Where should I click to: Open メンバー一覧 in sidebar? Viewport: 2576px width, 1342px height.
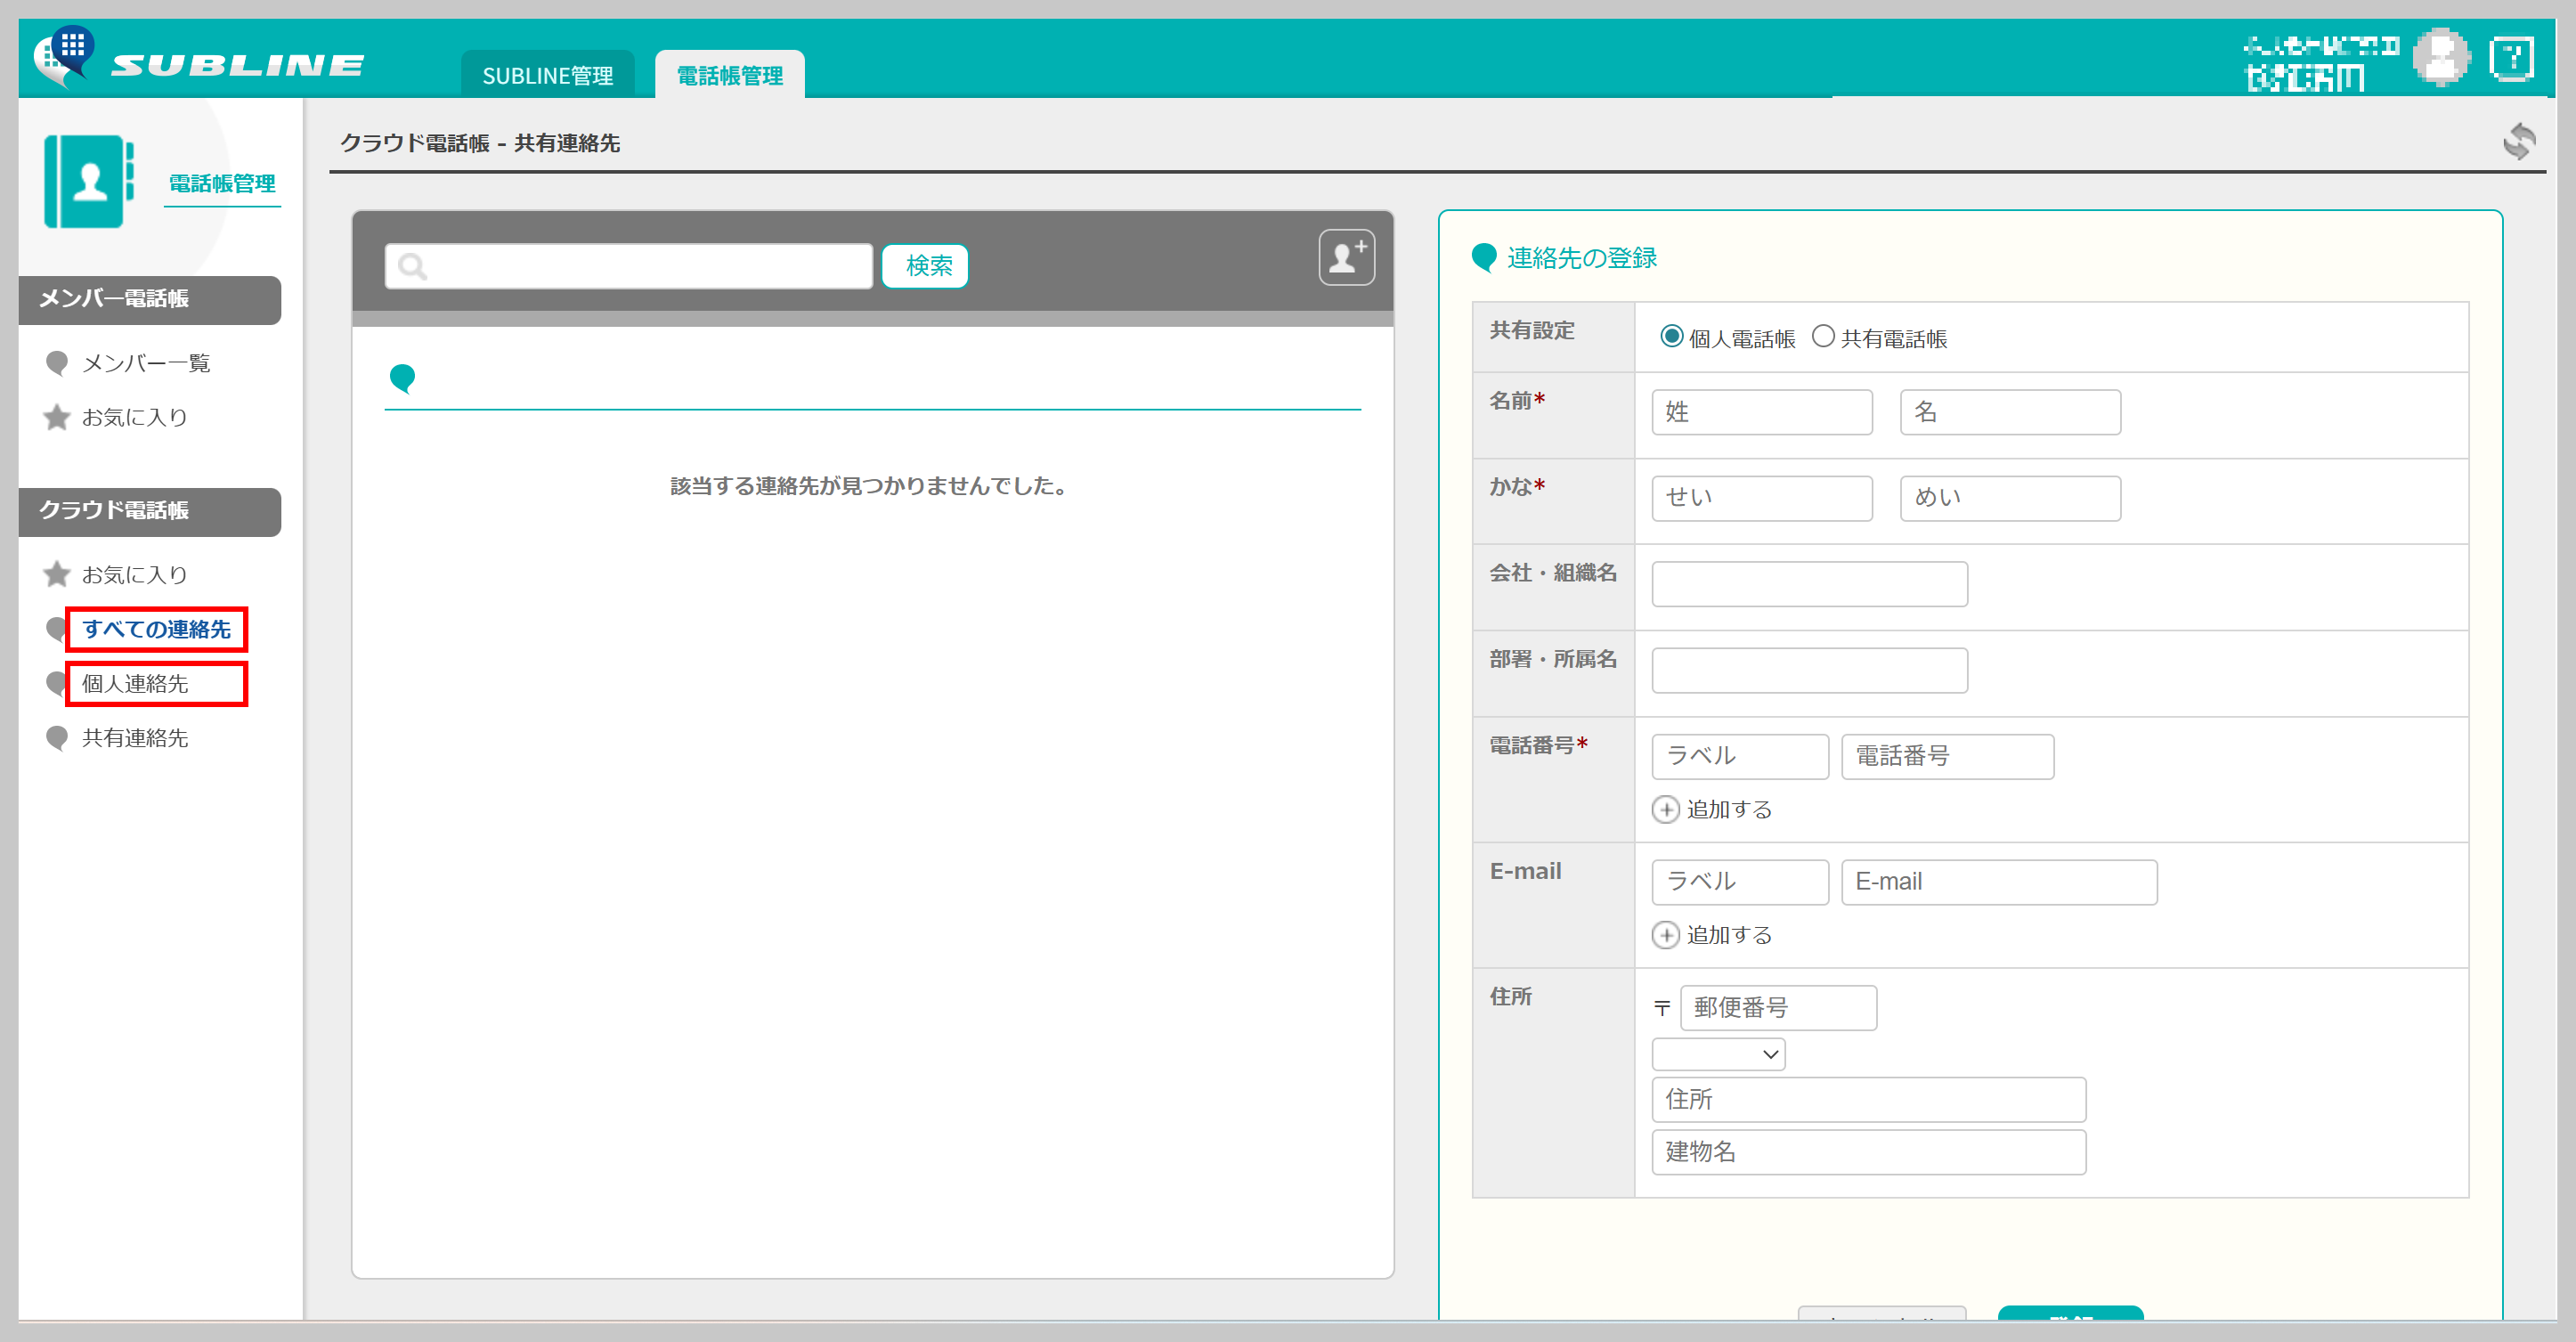146,363
